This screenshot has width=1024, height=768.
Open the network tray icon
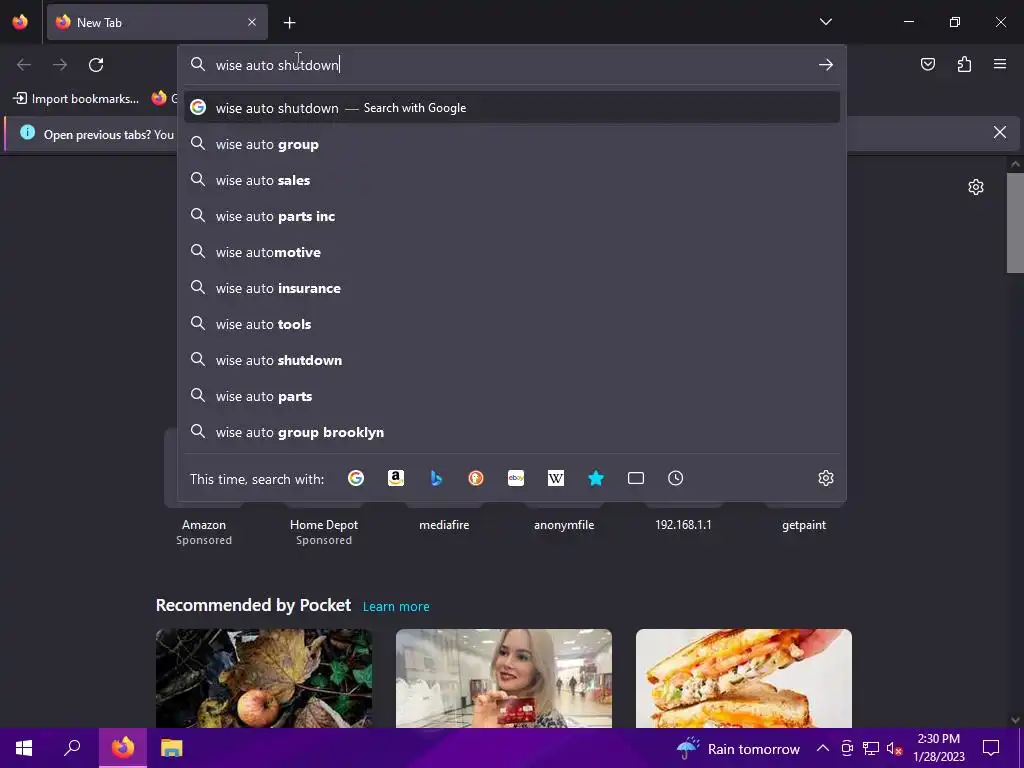coord(871,748)
